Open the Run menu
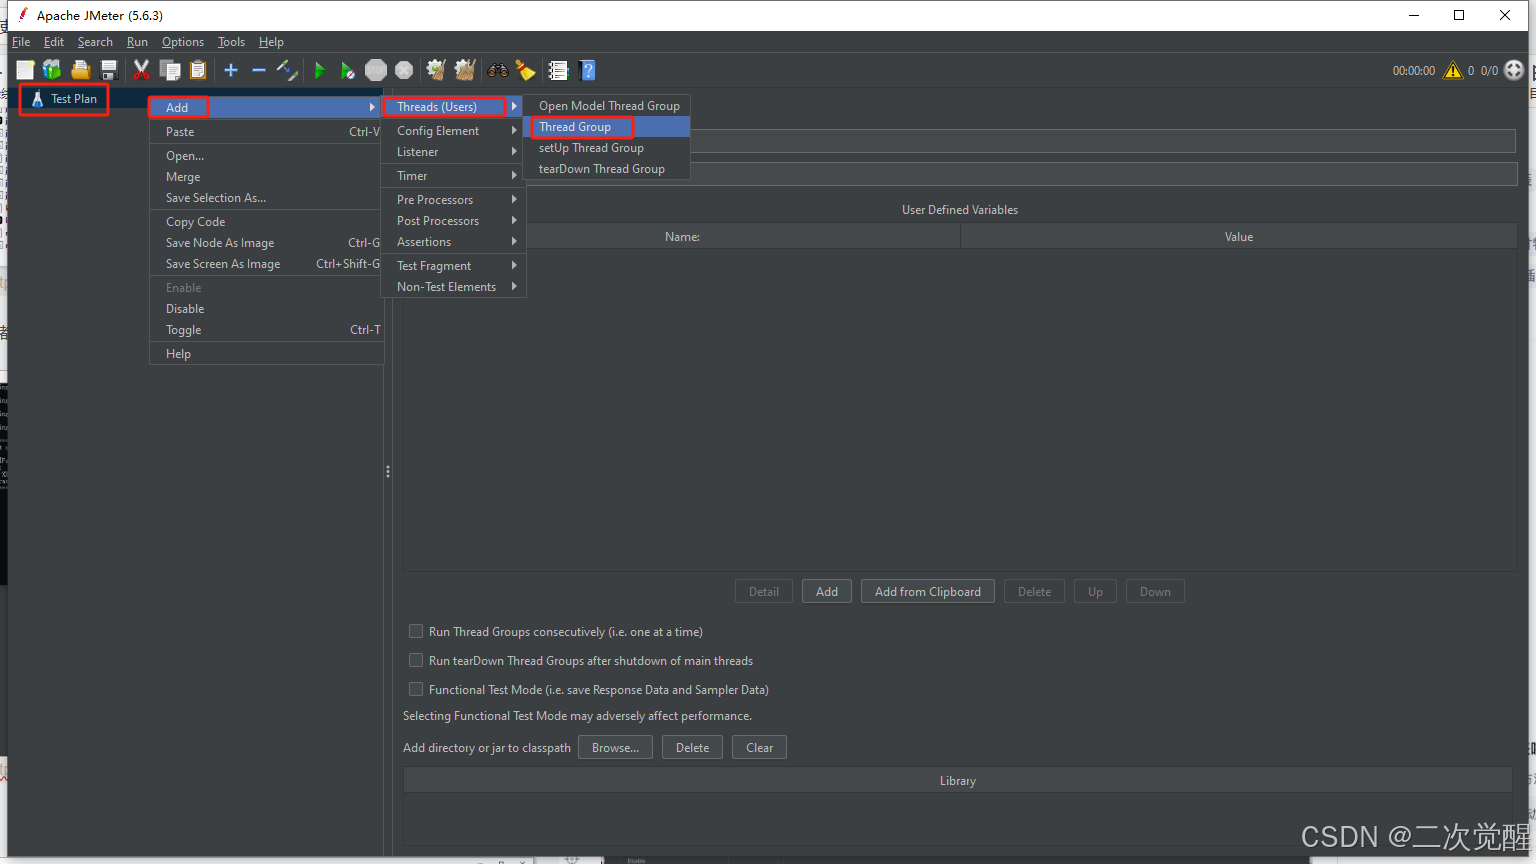Image resolution: width=1536 pixels, height=864 pixels. point(137,42)
